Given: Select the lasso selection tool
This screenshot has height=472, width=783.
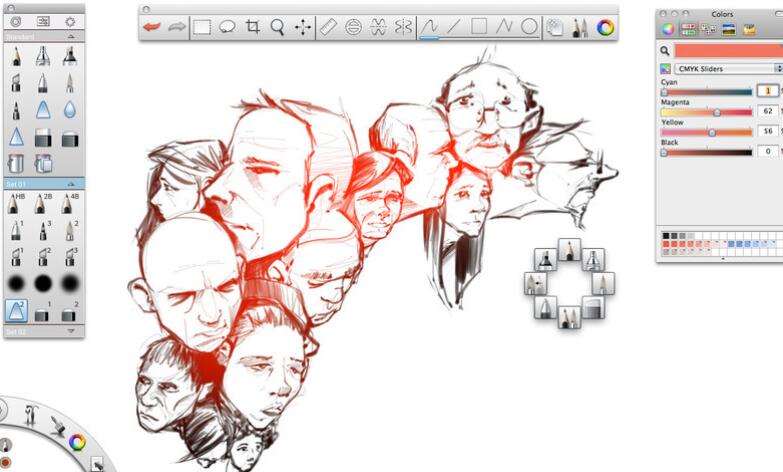Looking at the screenshot, I should pyautogui.click(x=227, y=27).
